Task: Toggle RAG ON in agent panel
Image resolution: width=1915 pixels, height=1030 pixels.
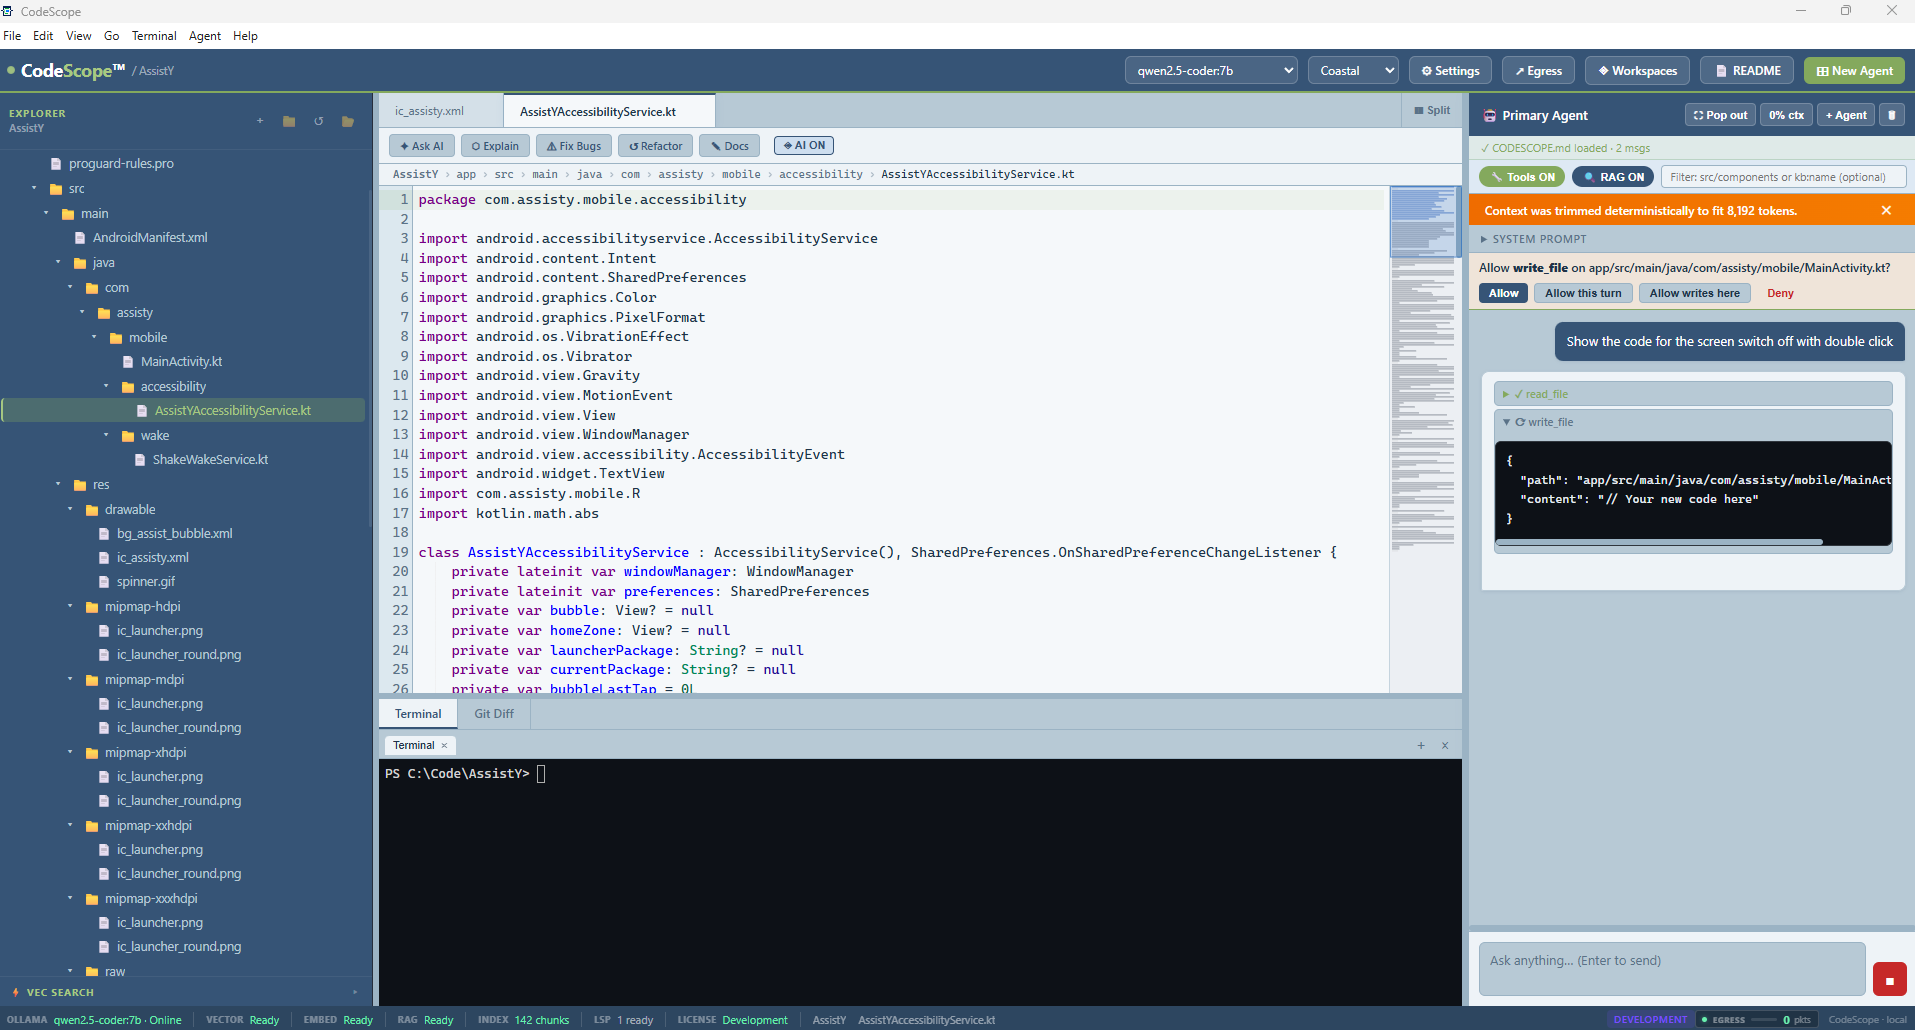Action: [1613, 177]
